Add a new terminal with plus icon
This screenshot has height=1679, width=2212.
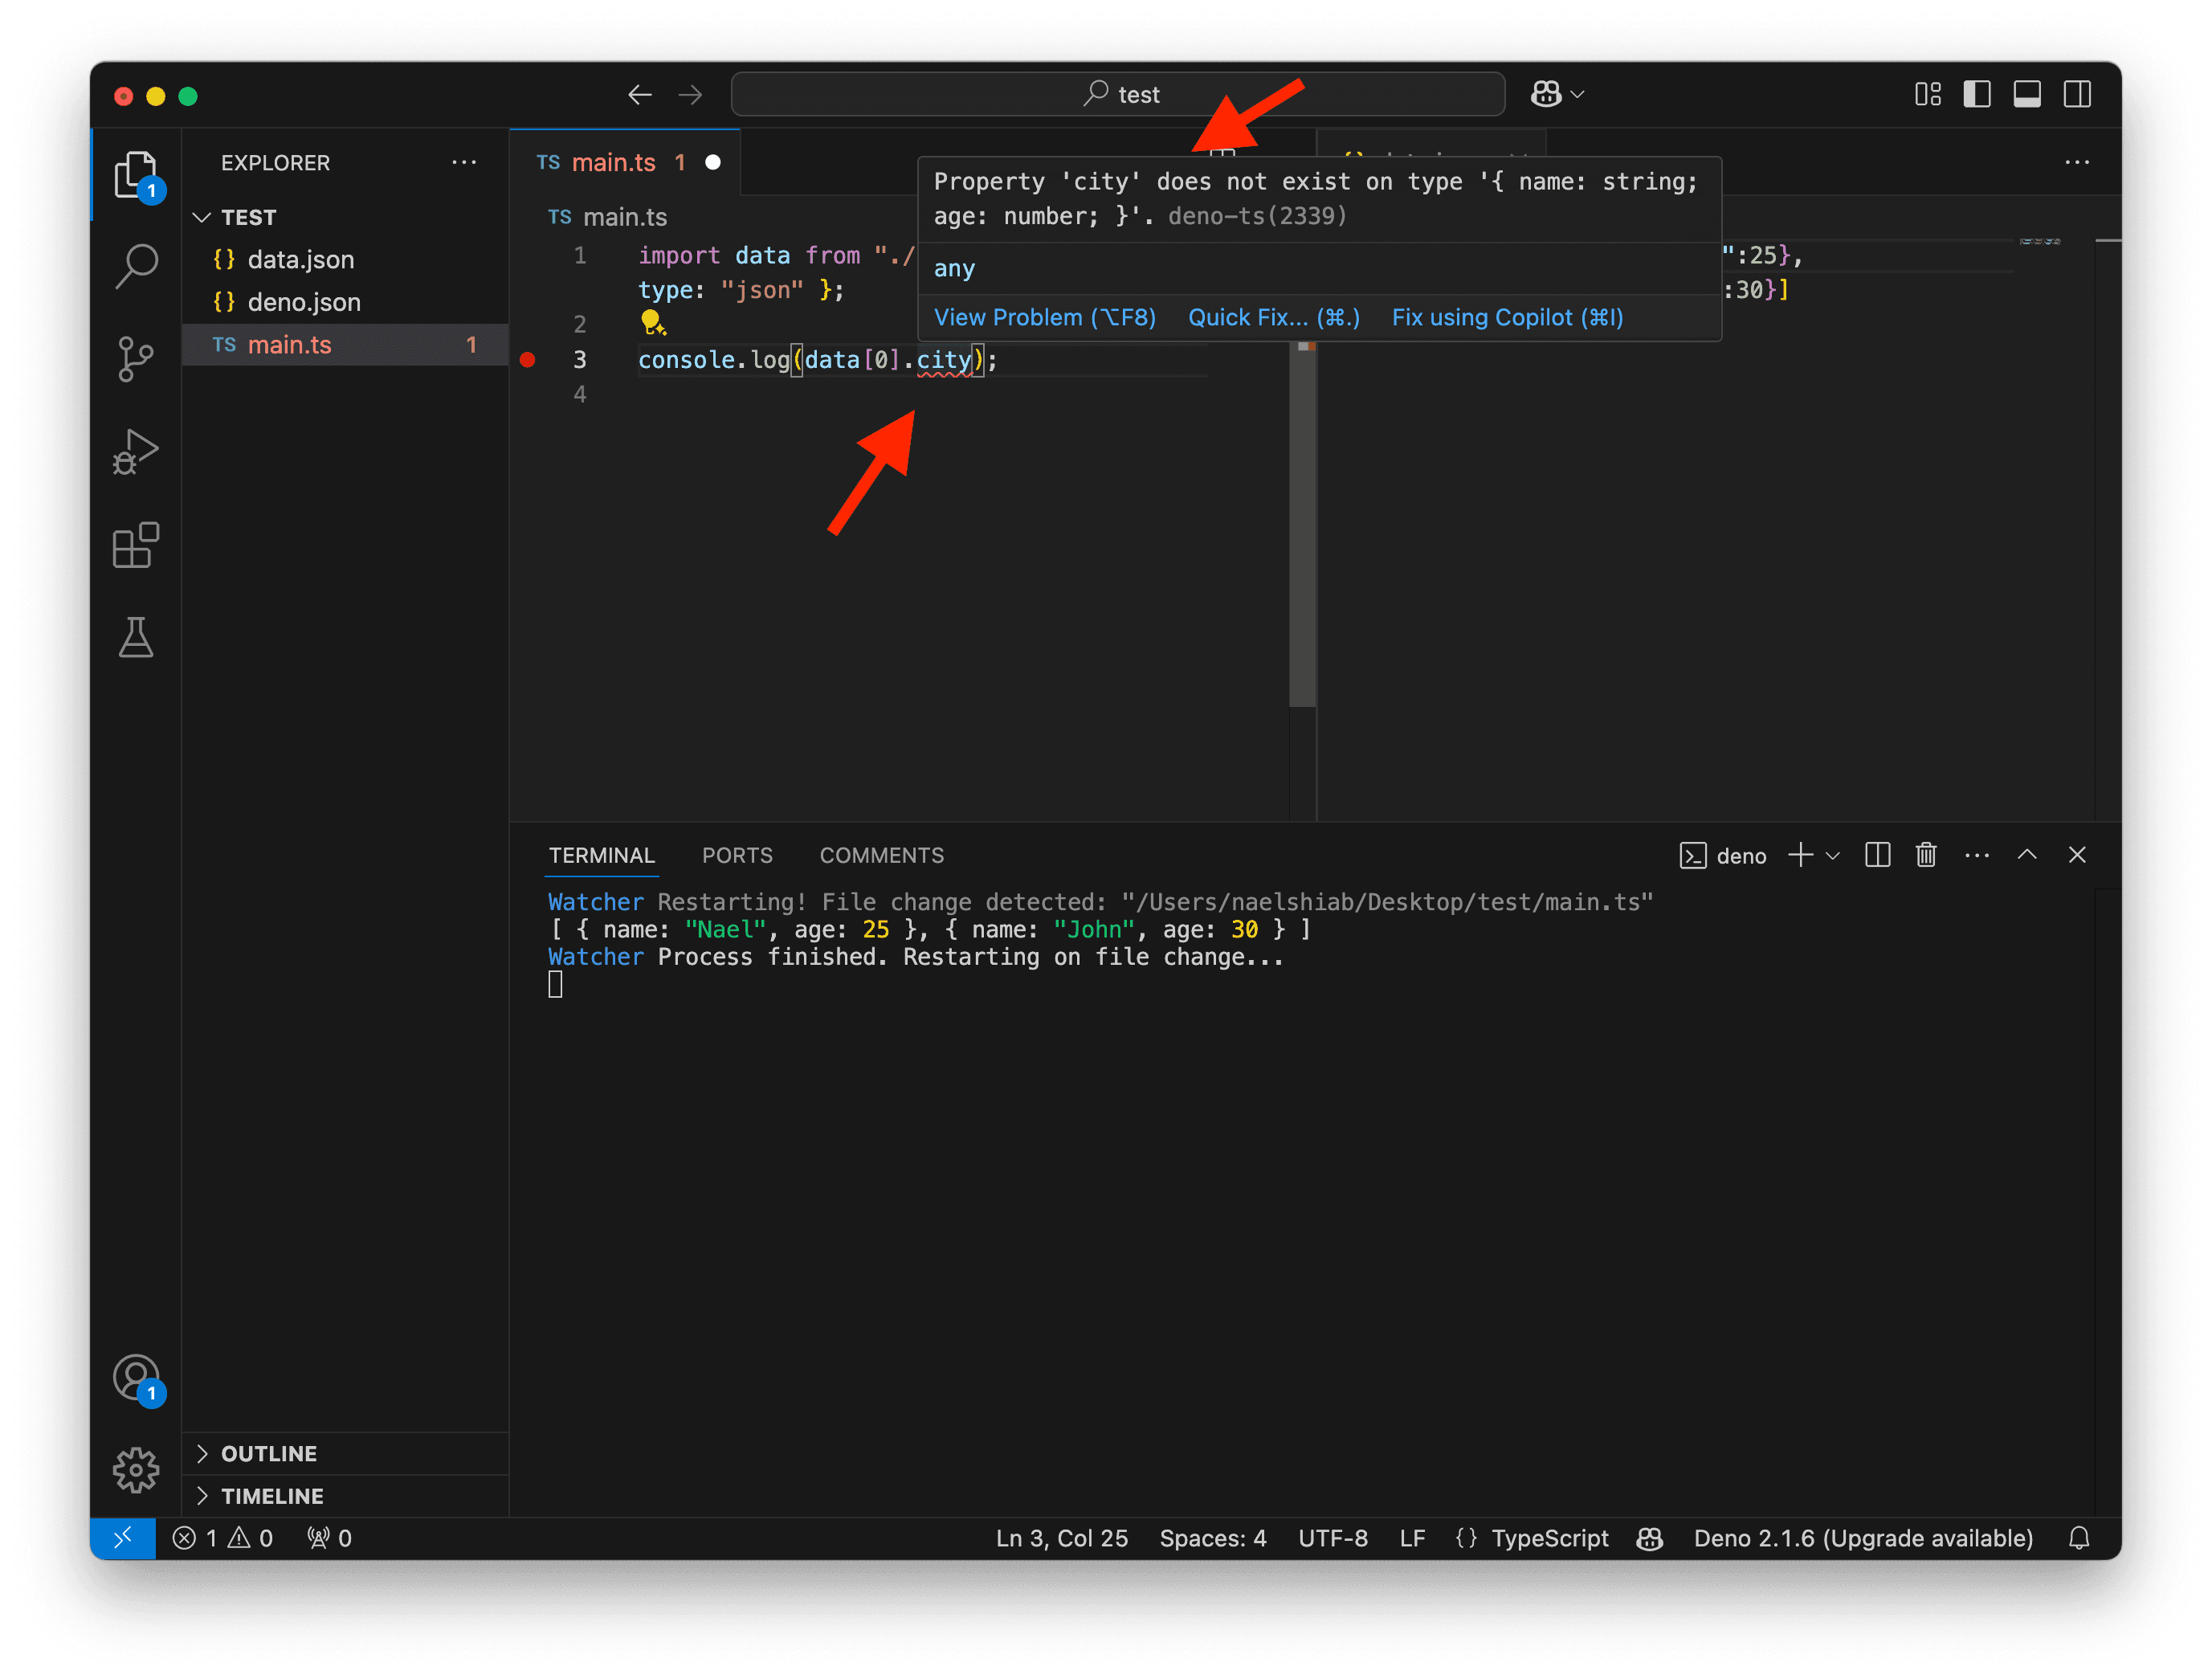click(x=1800, y=855)
